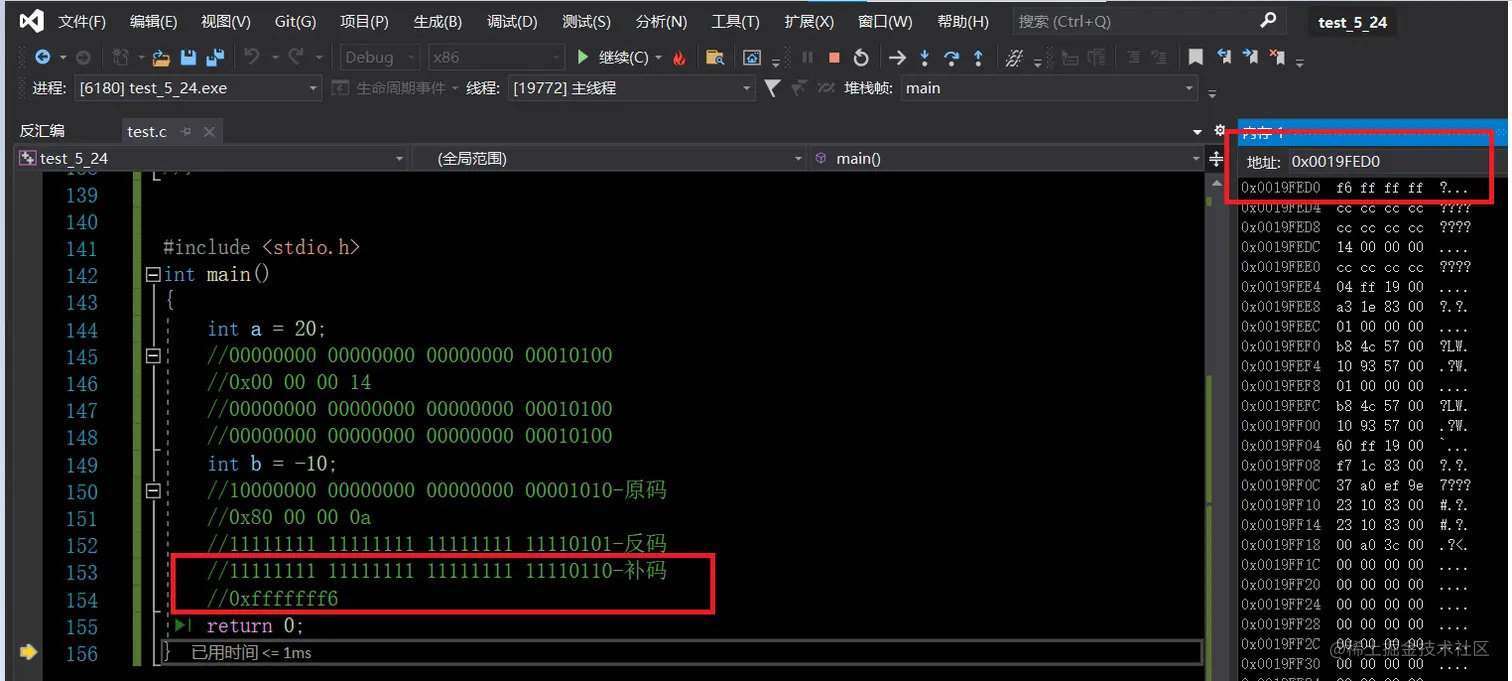Click the step over icon
1512x681 pixels.
[952, 58]
